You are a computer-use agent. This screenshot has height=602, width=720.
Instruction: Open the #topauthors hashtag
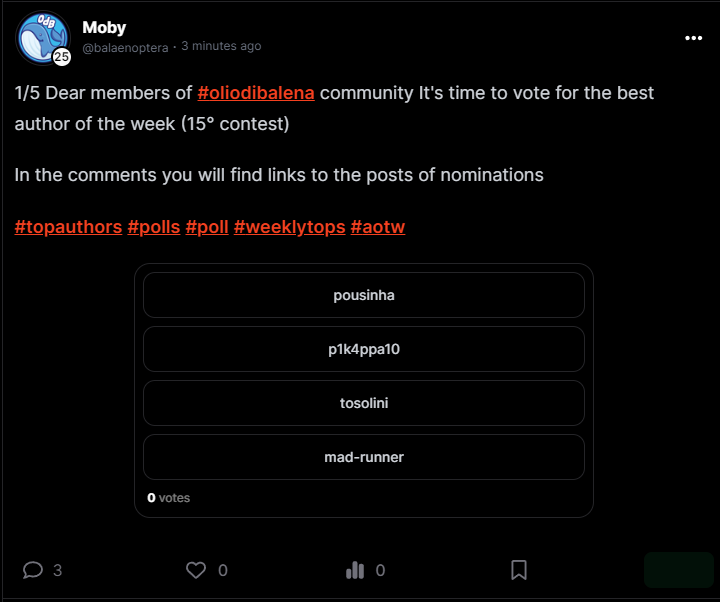pos(68,227)
